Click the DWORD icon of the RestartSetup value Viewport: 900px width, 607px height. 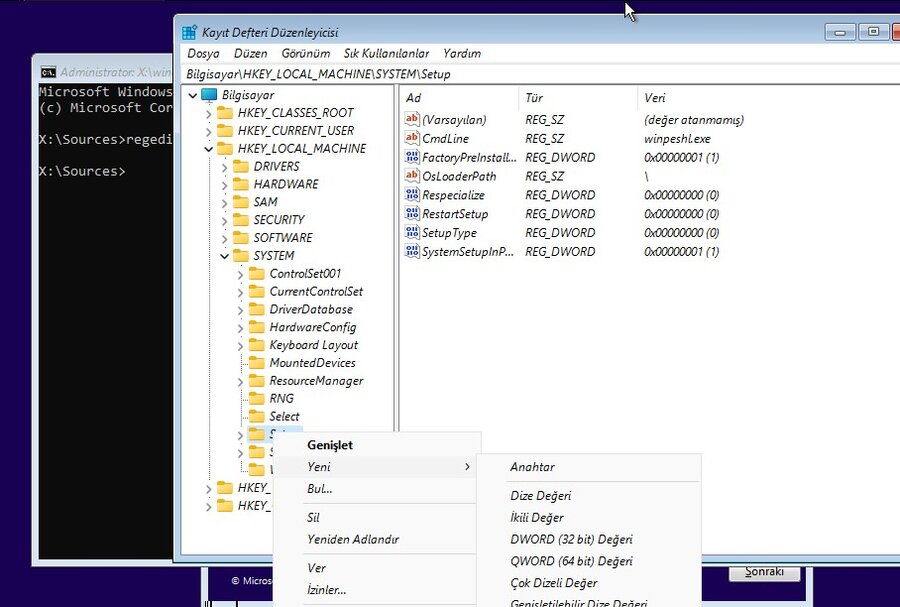(412, 214)
